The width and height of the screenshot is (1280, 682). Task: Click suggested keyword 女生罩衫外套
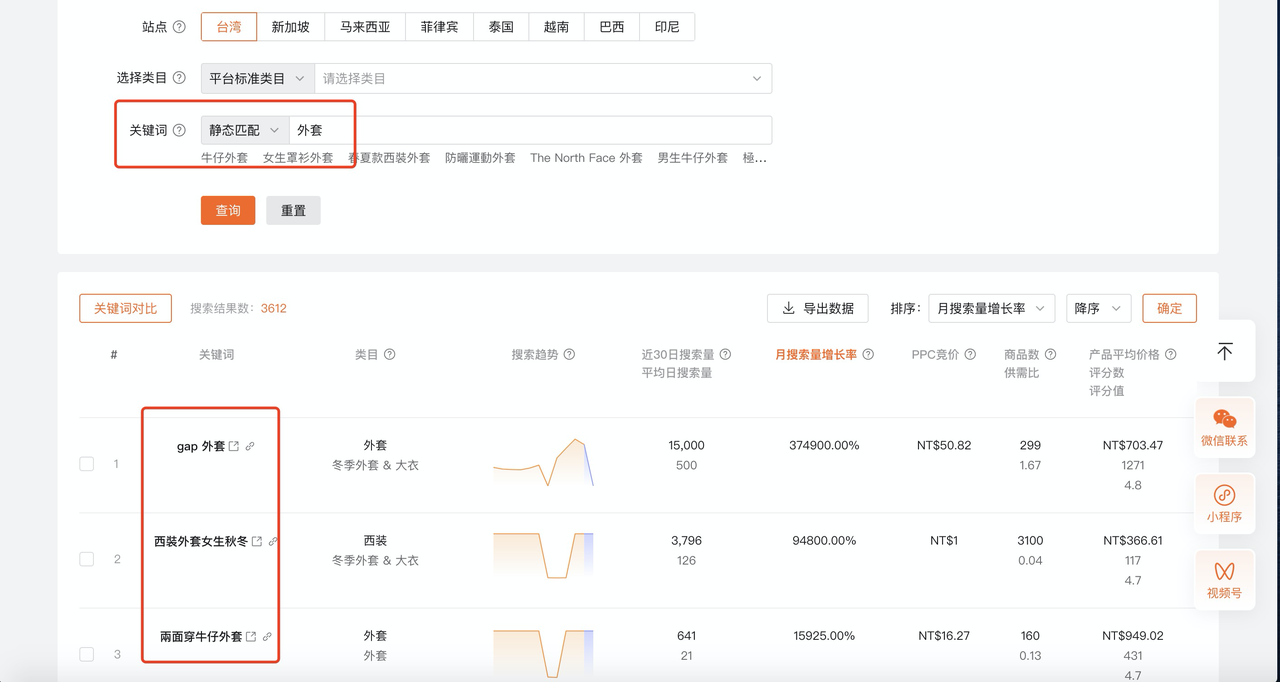pos(298,158)
